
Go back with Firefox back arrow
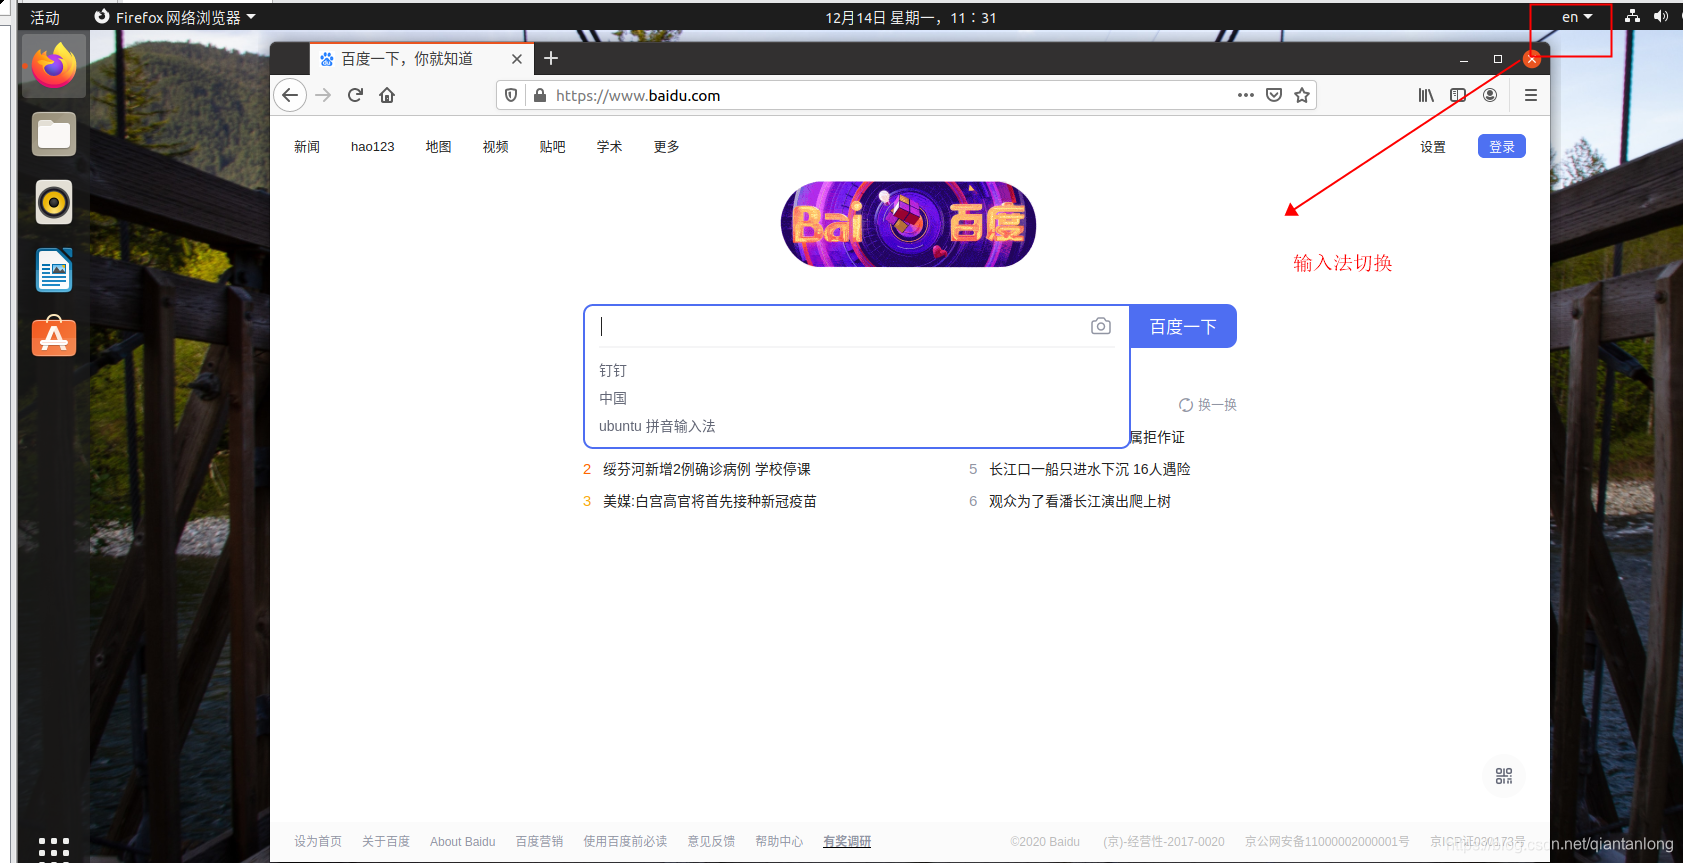[x=290, y=95]
